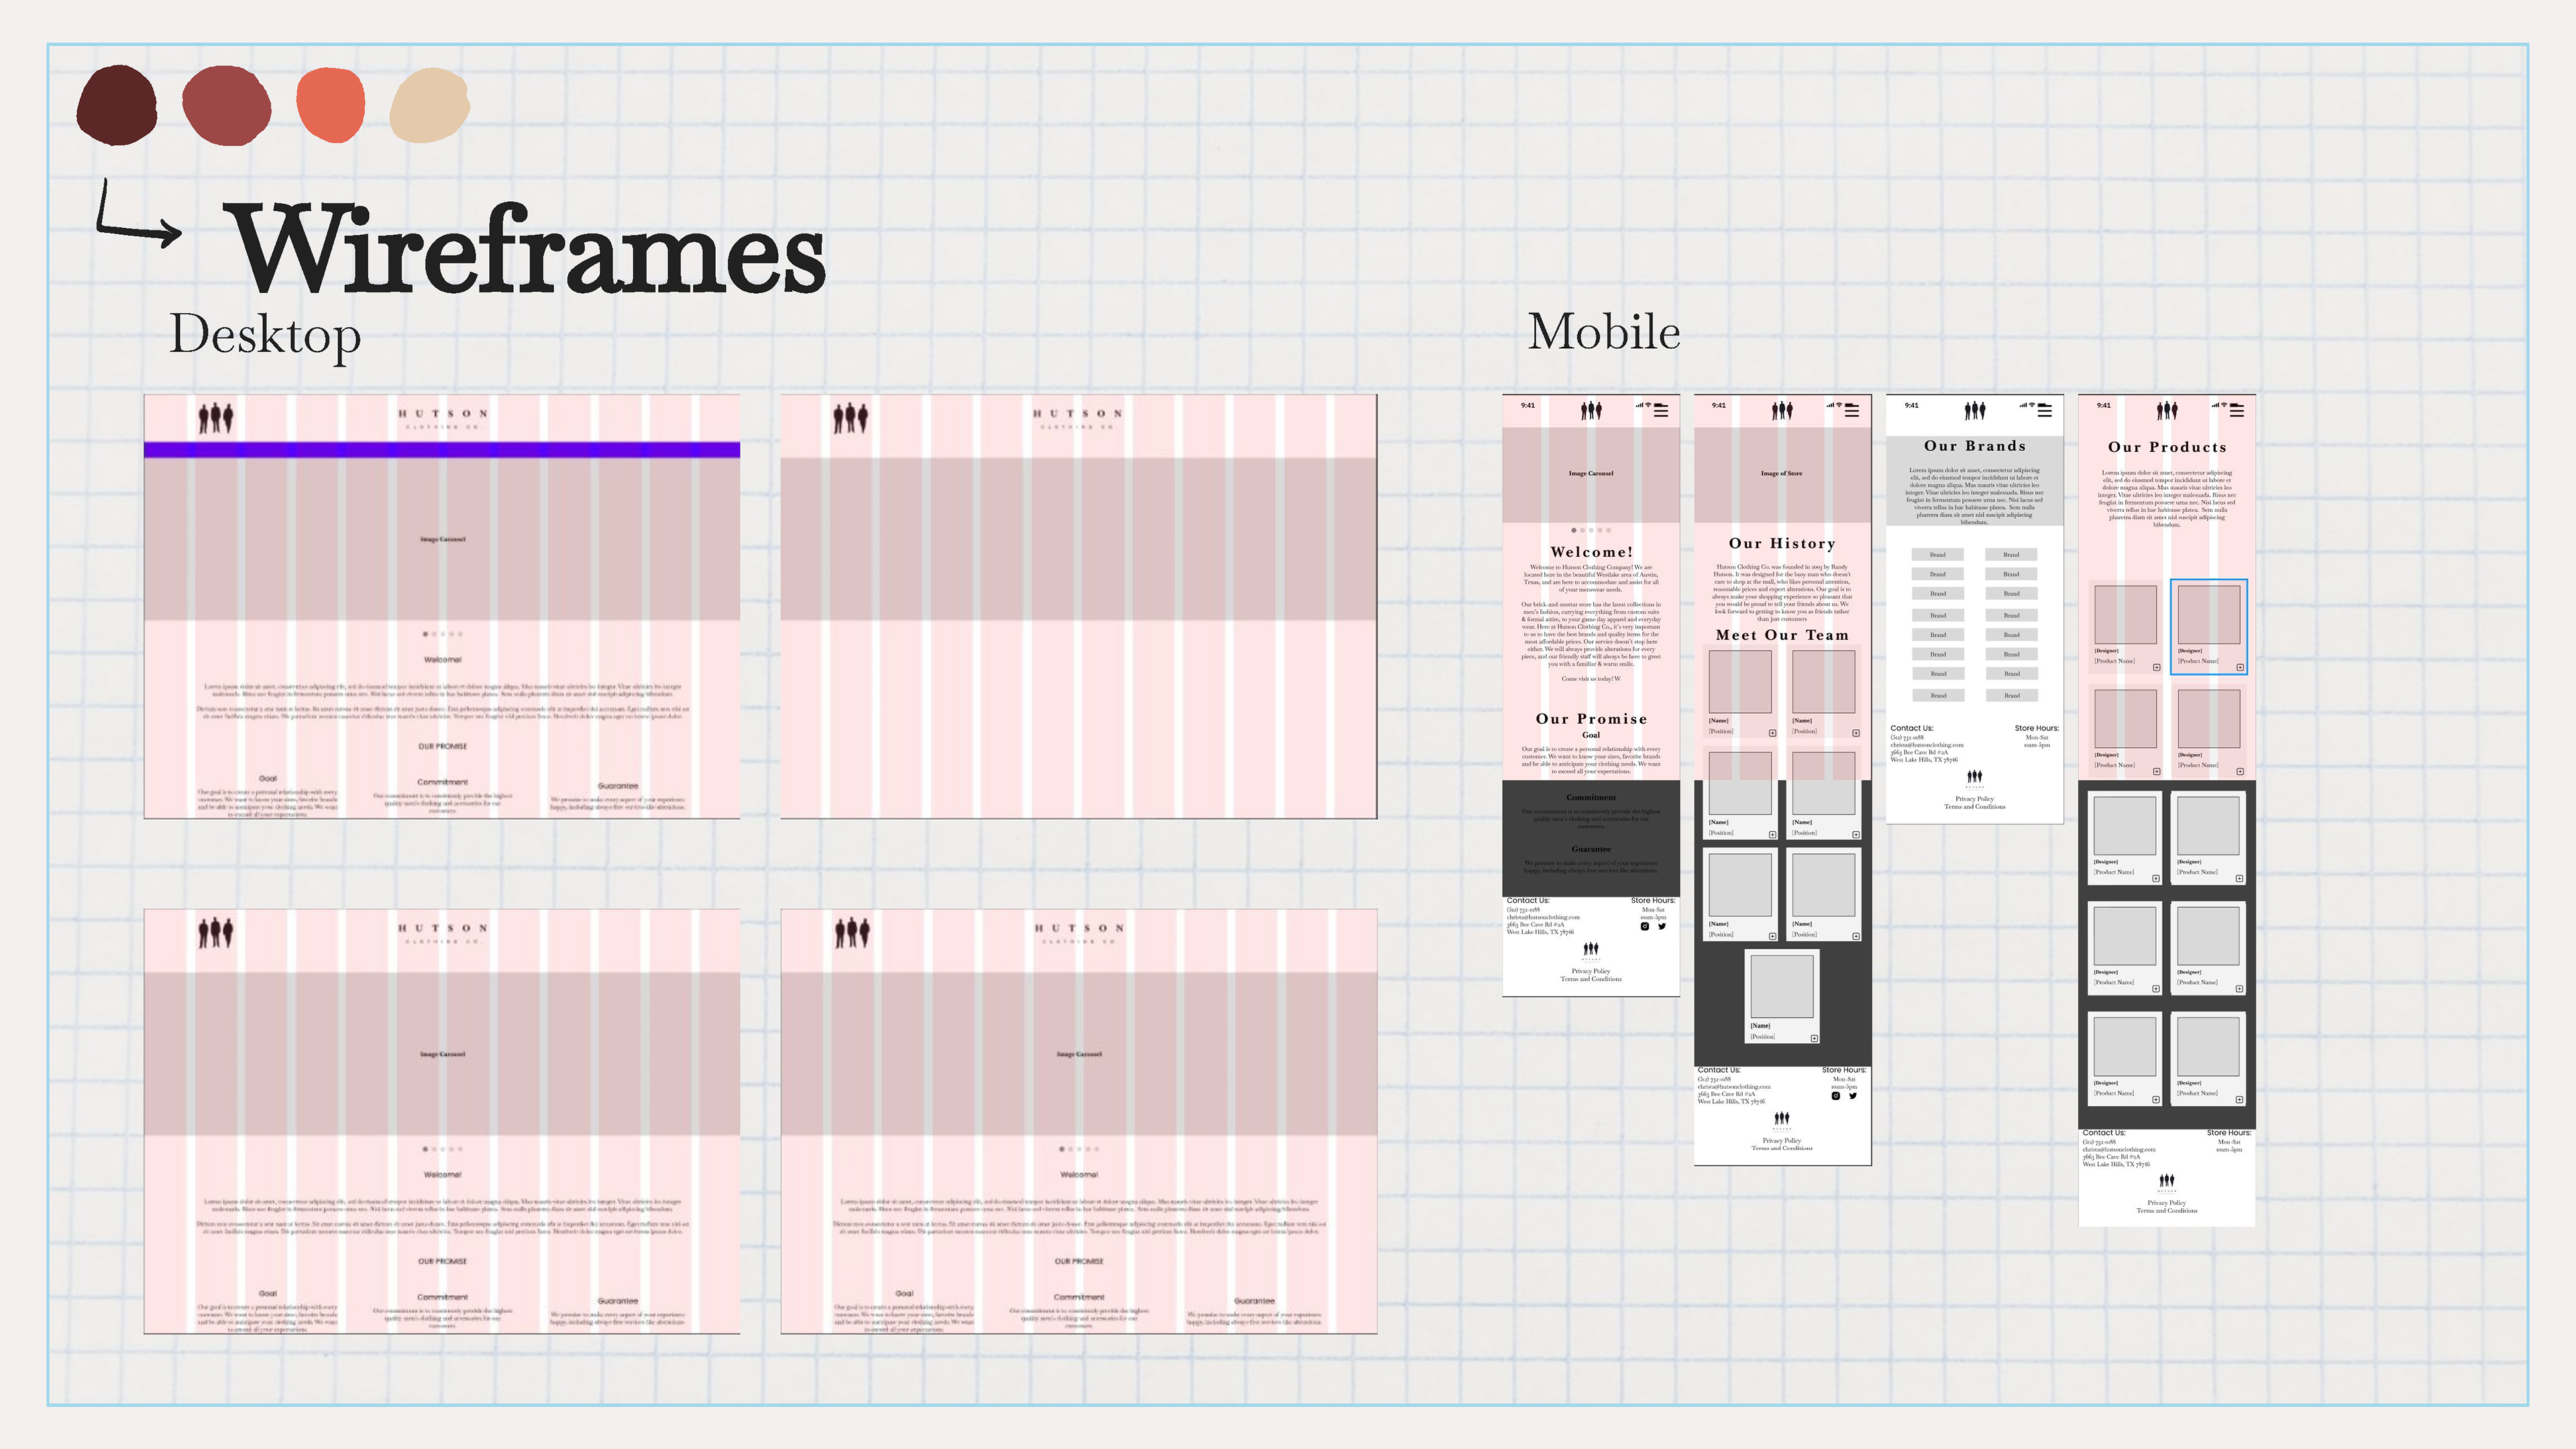
Task: Select active carousel dot in top-left desktop wireframe
Action: pos(426,634)
